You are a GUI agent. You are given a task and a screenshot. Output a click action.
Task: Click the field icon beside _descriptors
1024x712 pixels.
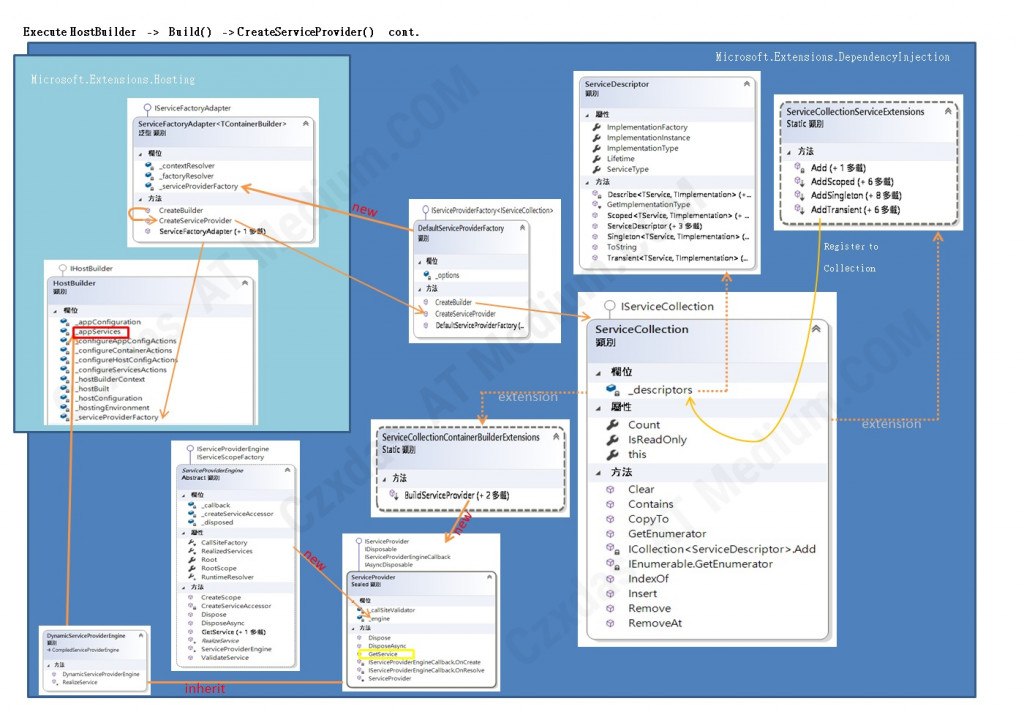click(x=613, y=390)
